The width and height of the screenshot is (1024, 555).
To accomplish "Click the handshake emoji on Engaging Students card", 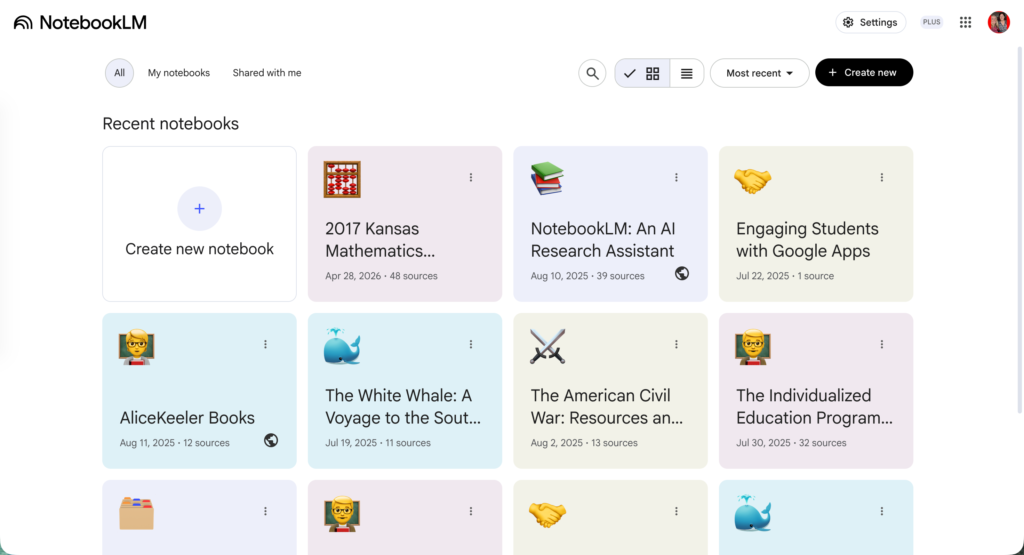I will pos(752,180).
